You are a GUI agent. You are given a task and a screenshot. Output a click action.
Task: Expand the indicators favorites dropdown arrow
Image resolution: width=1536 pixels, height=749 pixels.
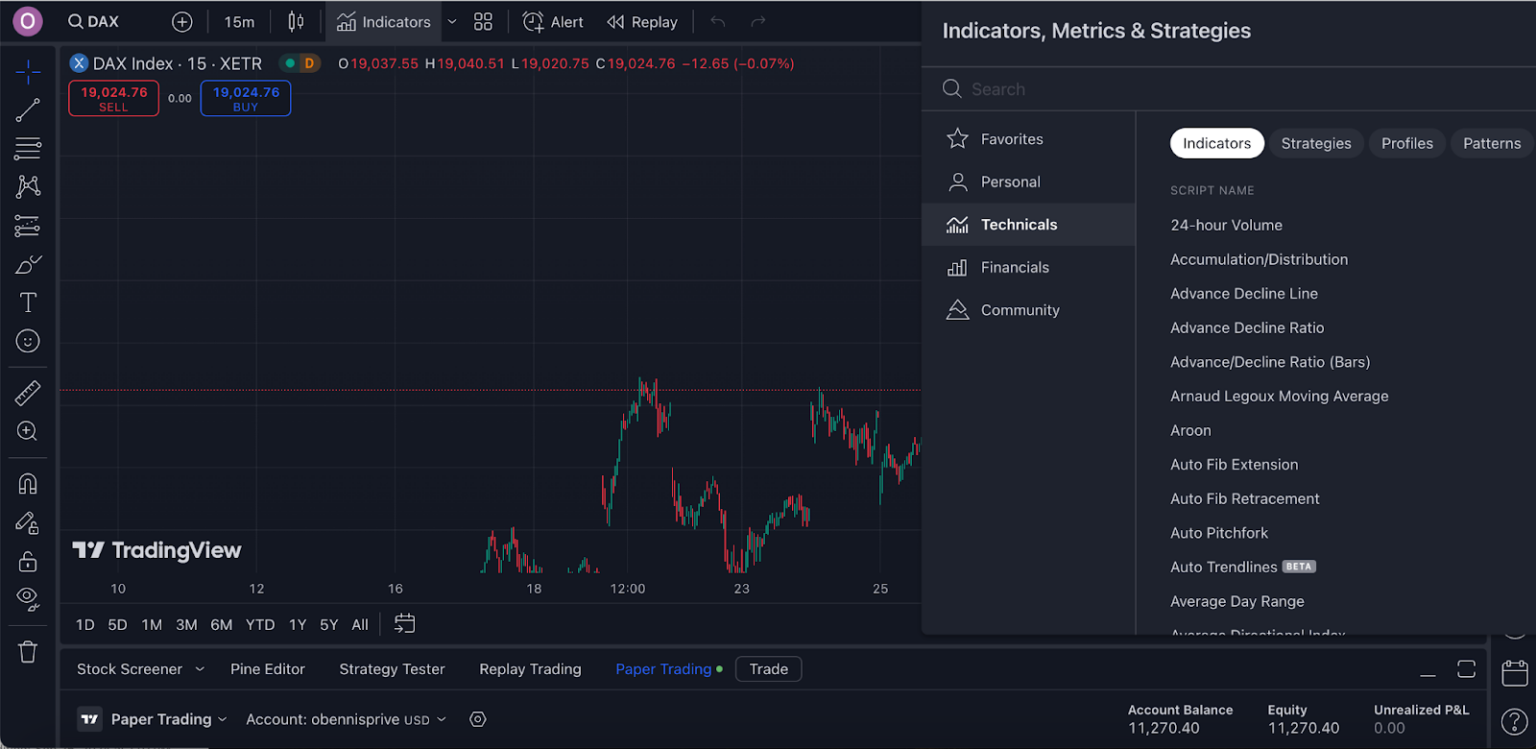point(452,22)
